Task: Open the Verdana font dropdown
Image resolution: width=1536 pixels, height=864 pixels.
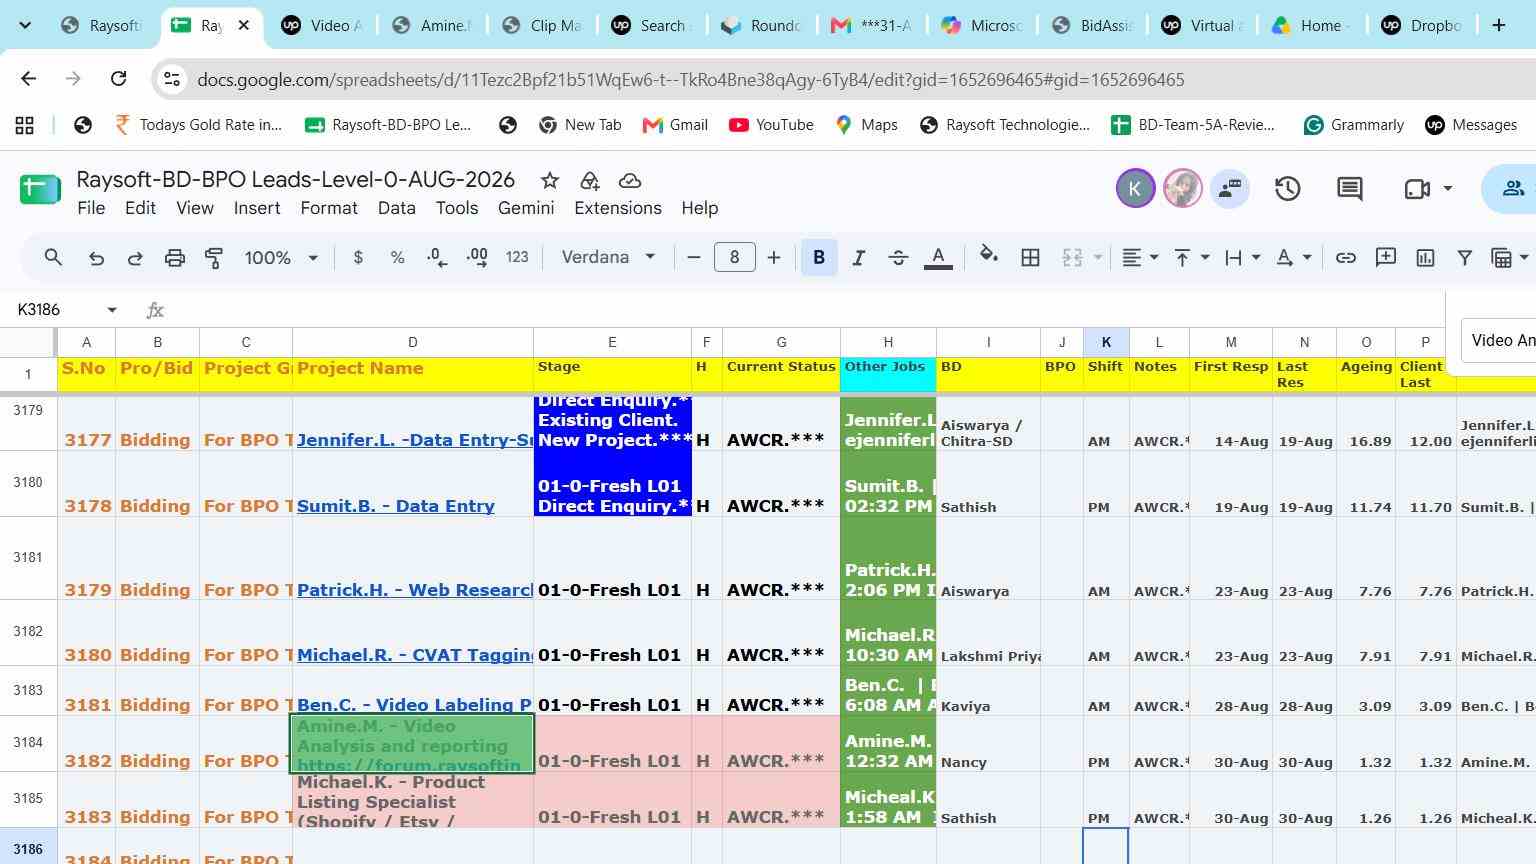Action: [607, 258]
